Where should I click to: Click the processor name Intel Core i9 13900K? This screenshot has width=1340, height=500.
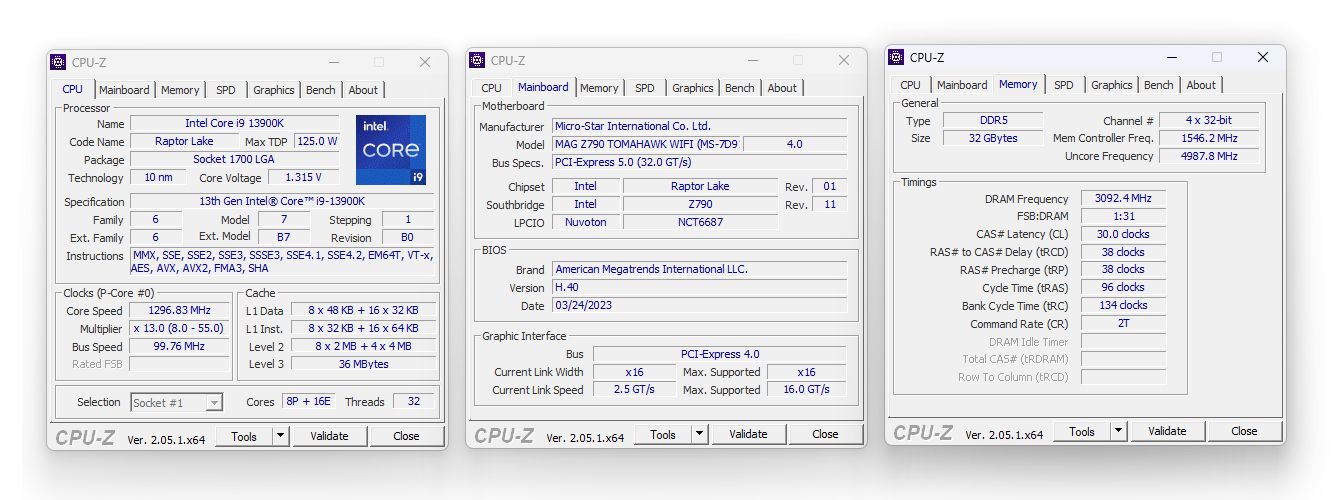(x=235, y=124)
